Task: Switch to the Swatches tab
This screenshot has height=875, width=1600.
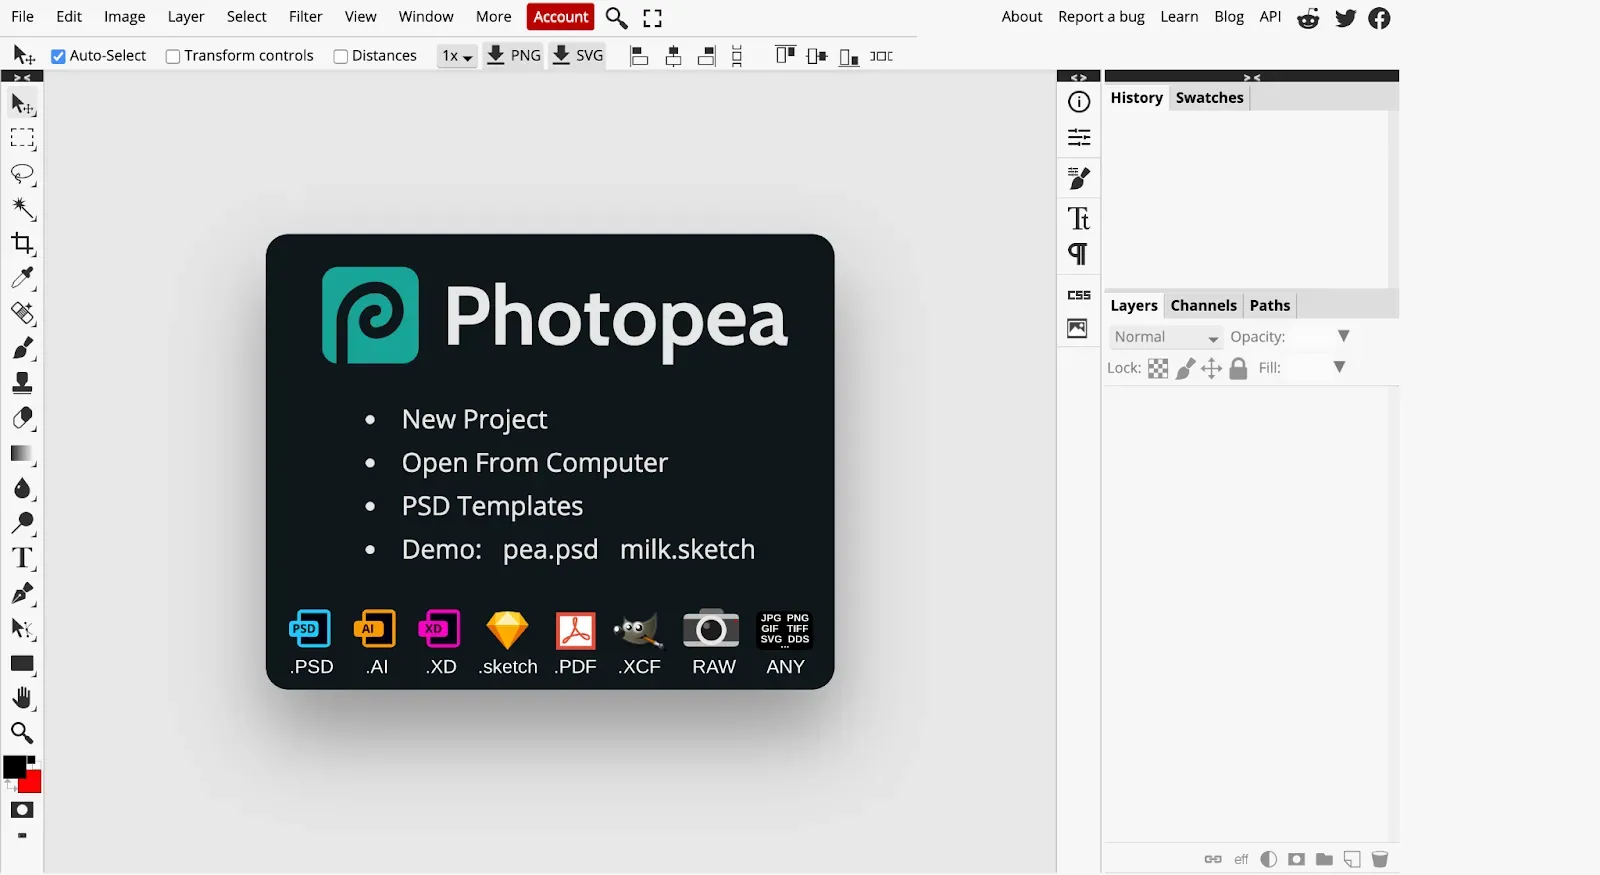Action: click(1209, 98)
